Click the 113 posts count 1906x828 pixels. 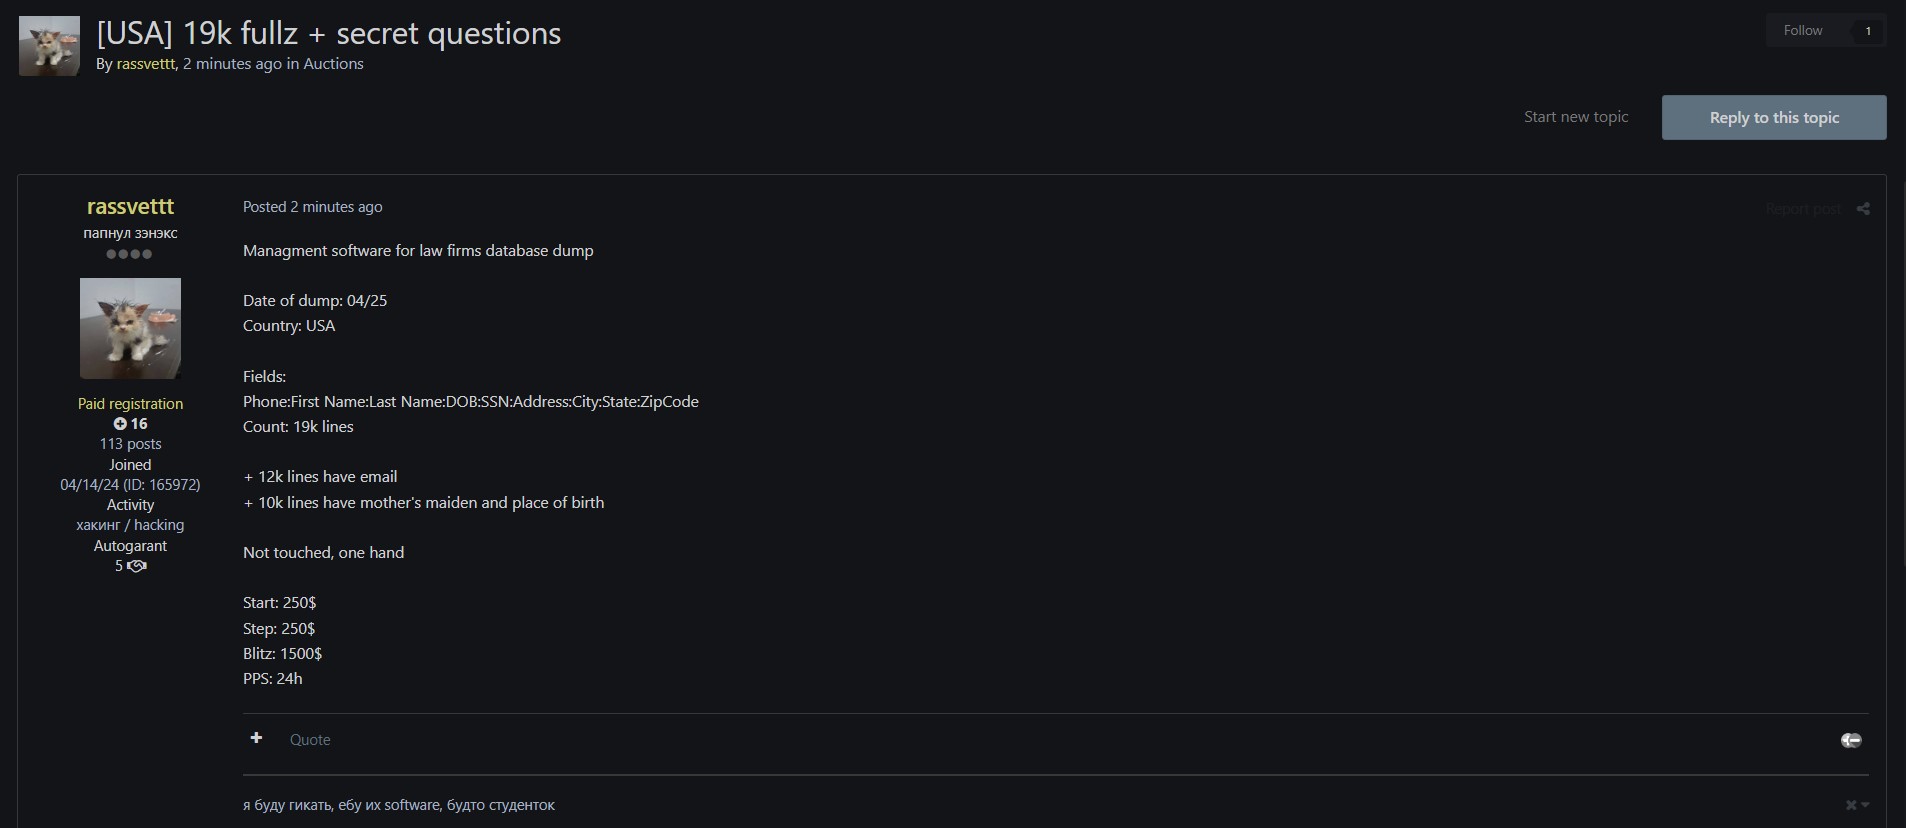130,444
